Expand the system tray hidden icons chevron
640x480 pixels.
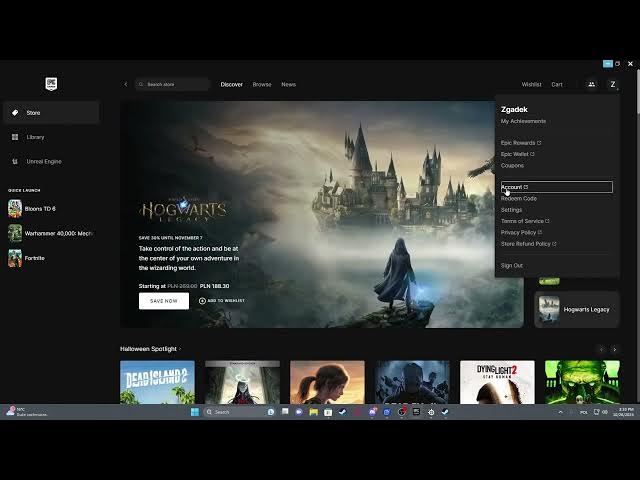coord(560,412)
